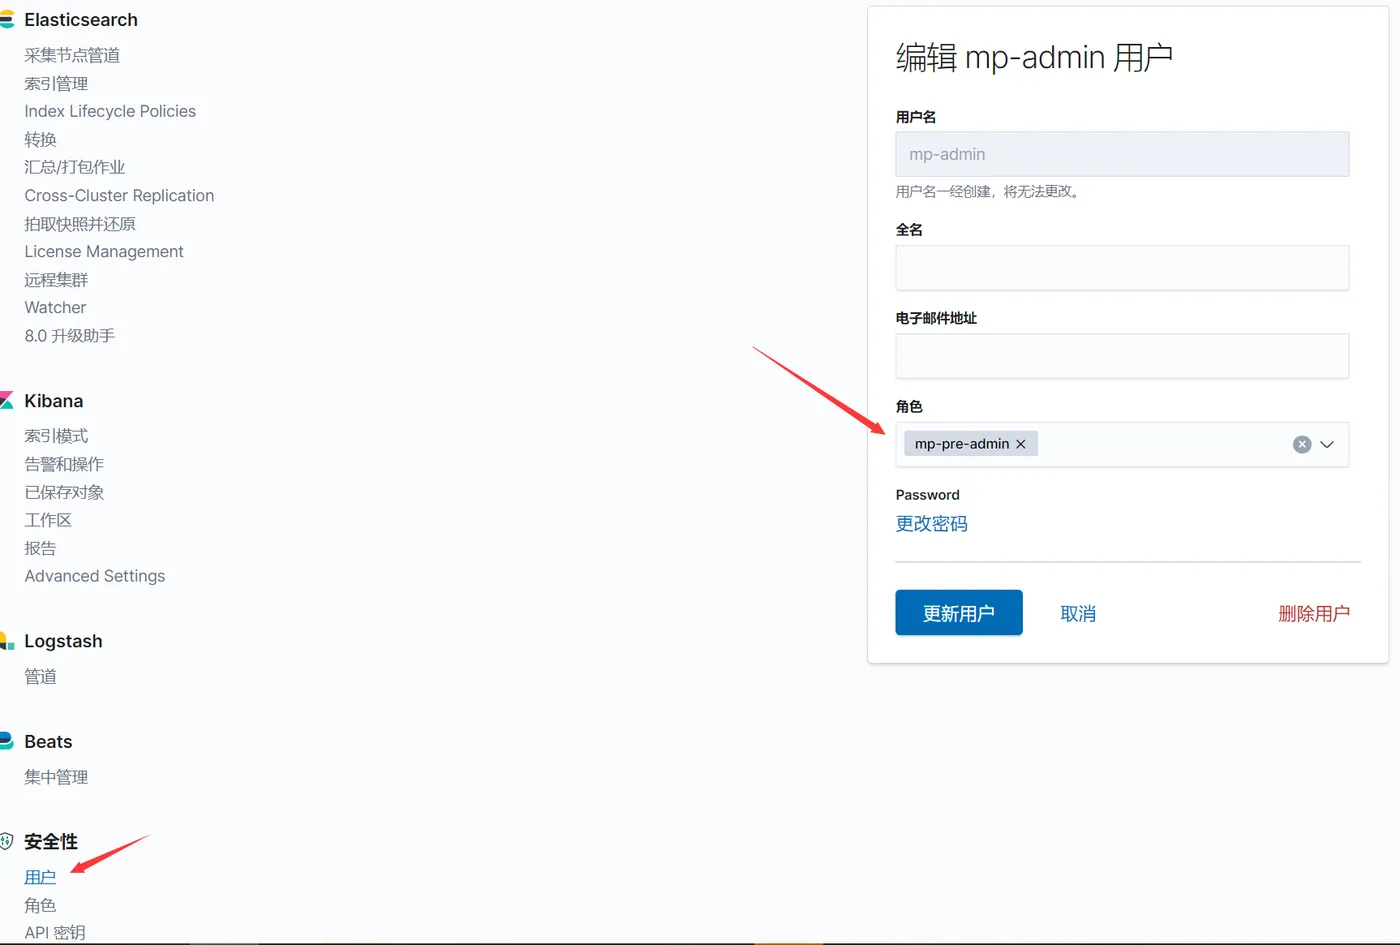Click the disabled 用户名 field mp-admin

pyautogui.click(x=1122, y=154)
